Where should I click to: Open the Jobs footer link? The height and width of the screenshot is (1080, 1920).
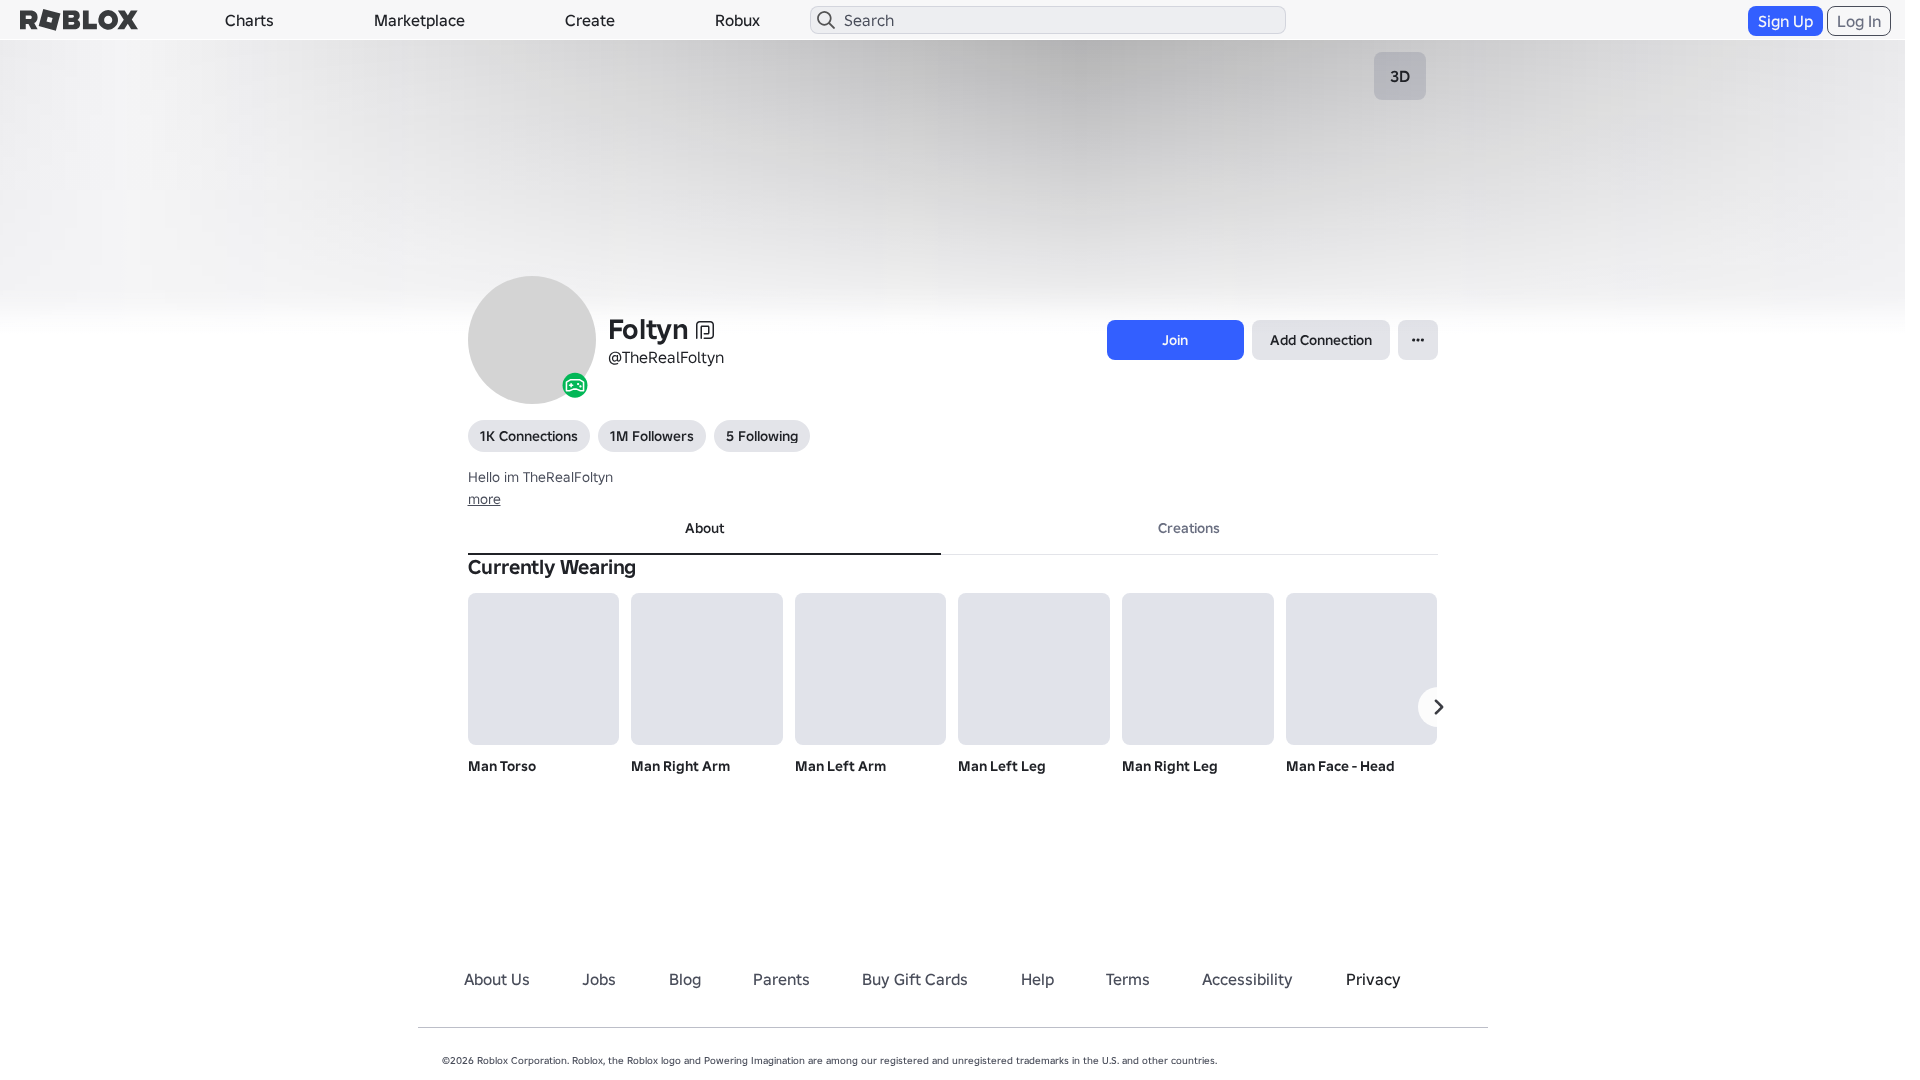pyautogui.click(x=599, y=979)
